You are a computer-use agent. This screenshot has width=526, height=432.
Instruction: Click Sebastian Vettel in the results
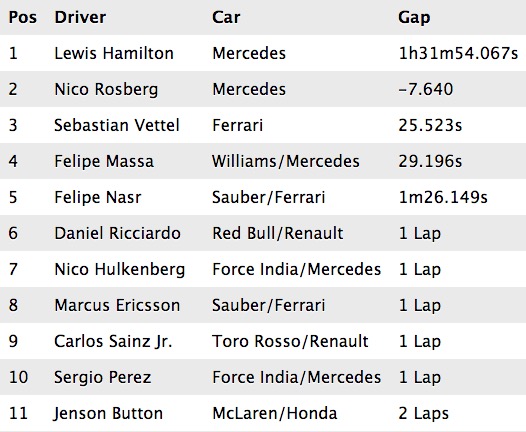(x=117, y=125)
